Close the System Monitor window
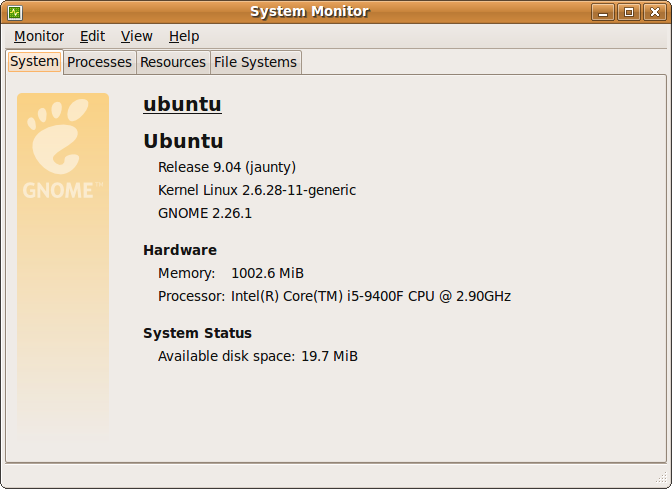This screenshot has width=672, height=489. click(x=654, y=12)
